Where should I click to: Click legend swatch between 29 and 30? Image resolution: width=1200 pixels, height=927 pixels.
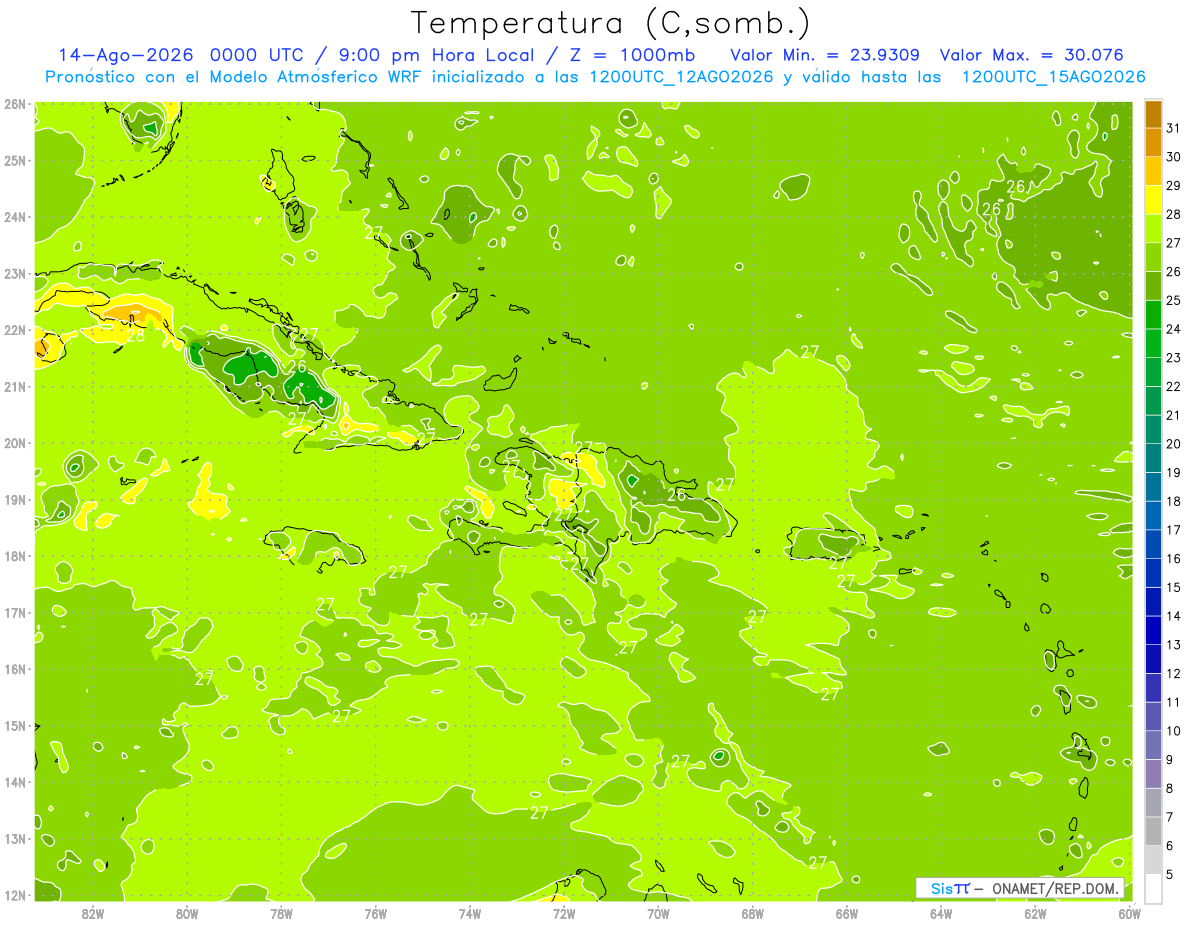[1153, 171]
